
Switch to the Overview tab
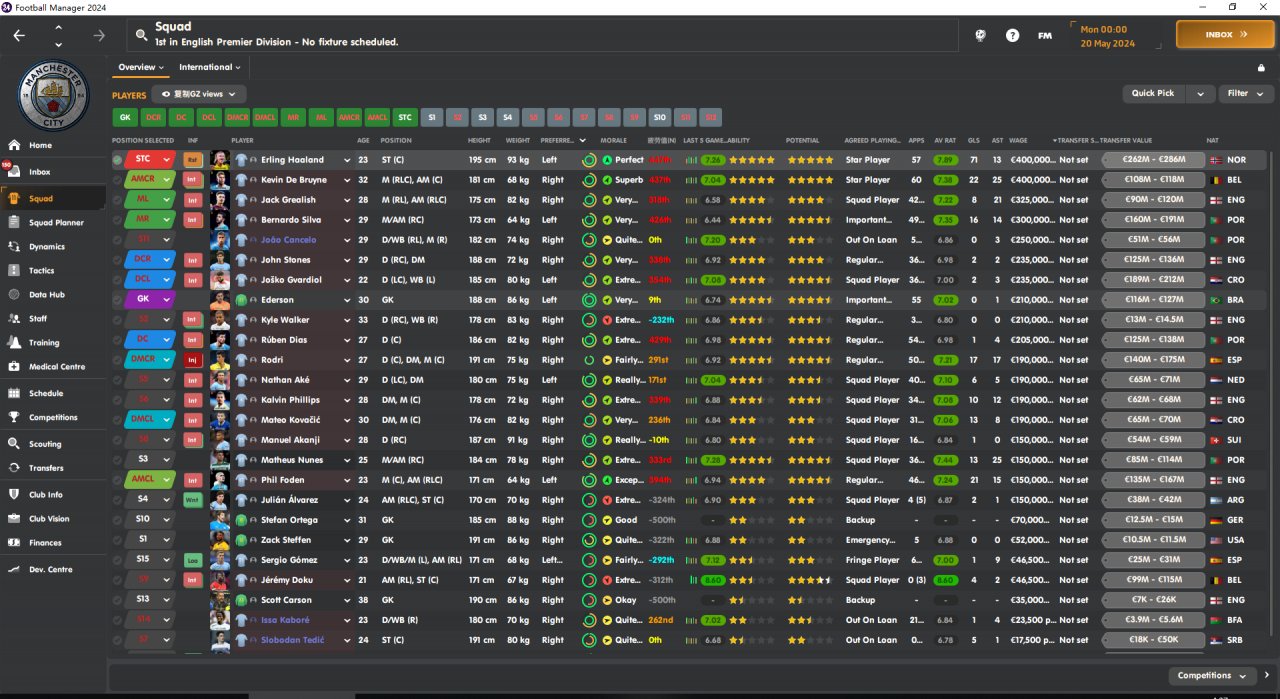[x=141, y=67]
